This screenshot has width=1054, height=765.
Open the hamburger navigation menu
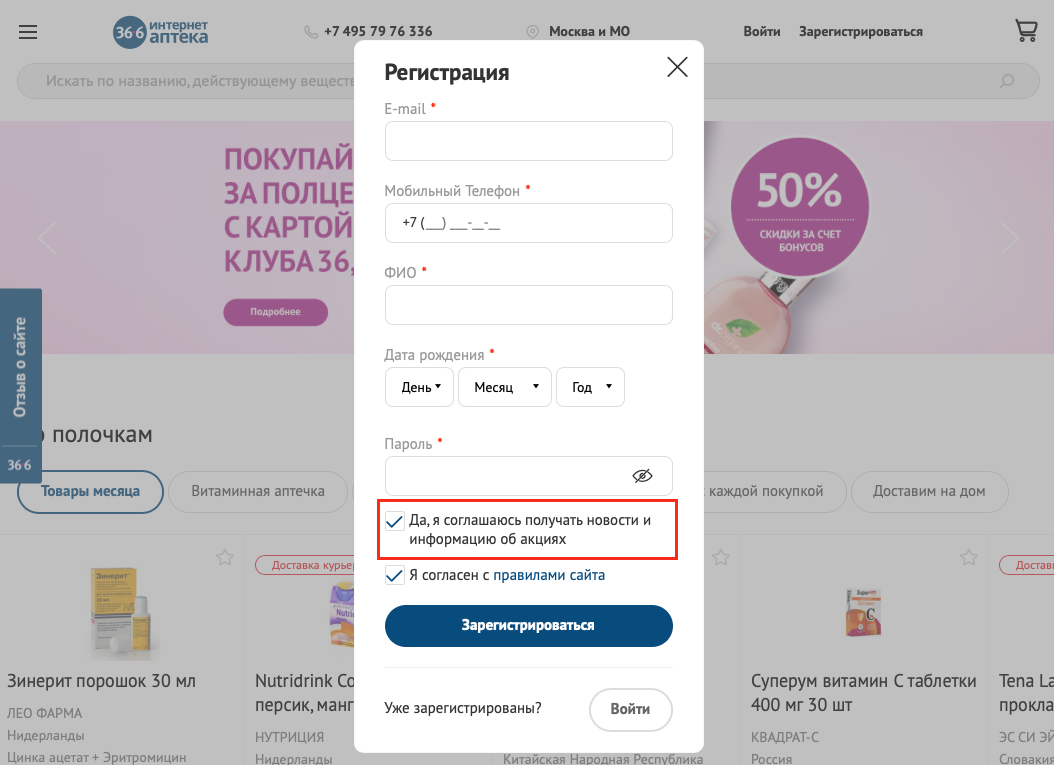click(27, 31)
